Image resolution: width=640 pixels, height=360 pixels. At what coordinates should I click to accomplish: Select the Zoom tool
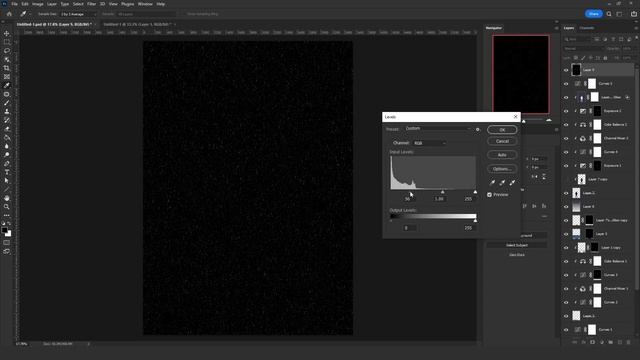(x=7, y=207)
